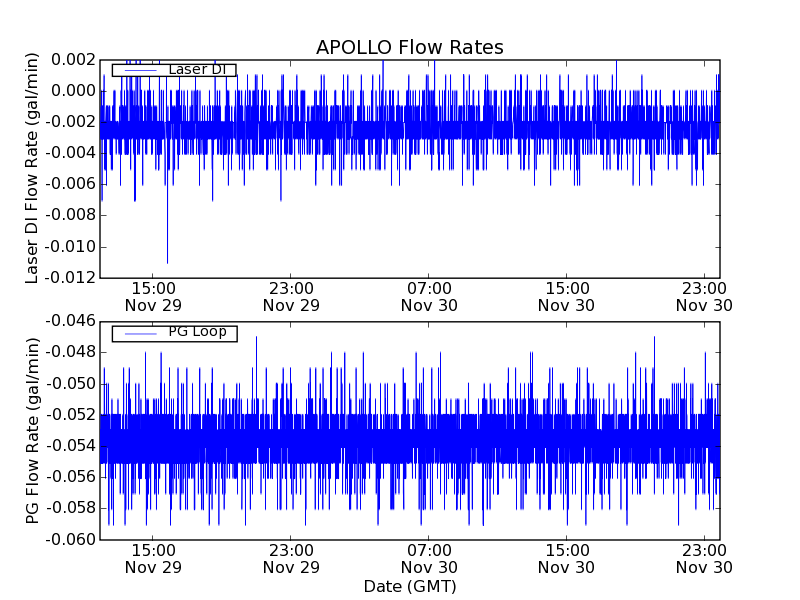Click the 23:00 Nov 30 tick in upper plot
The image size is (800, 600).
click(704, 296)
